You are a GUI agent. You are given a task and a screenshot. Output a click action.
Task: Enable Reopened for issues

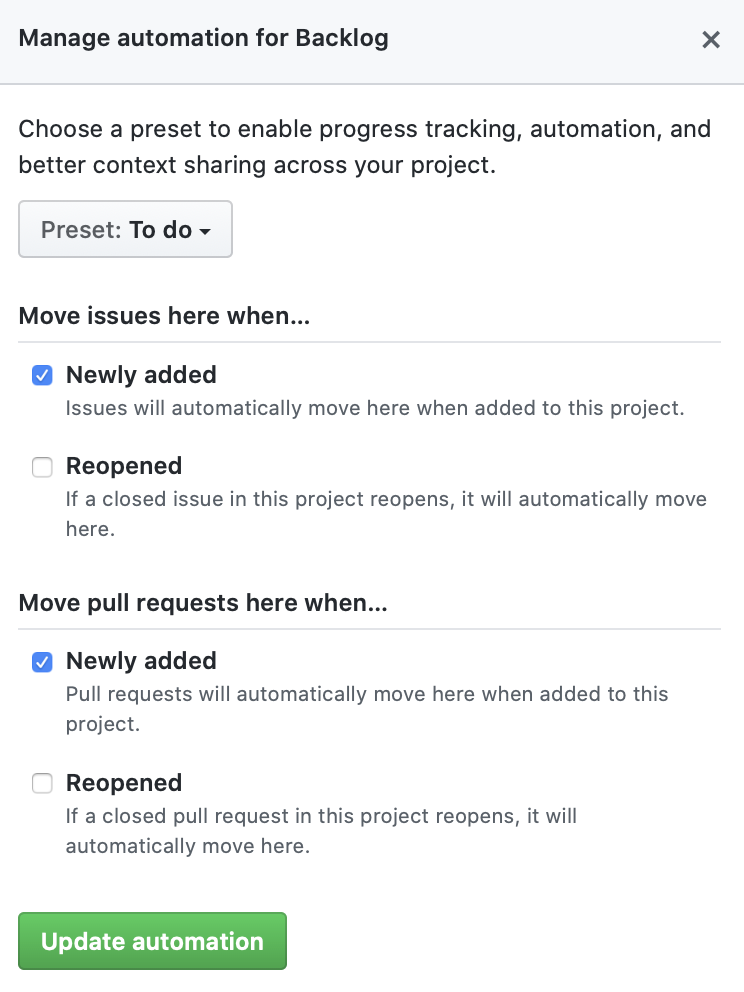pos(42,467)
